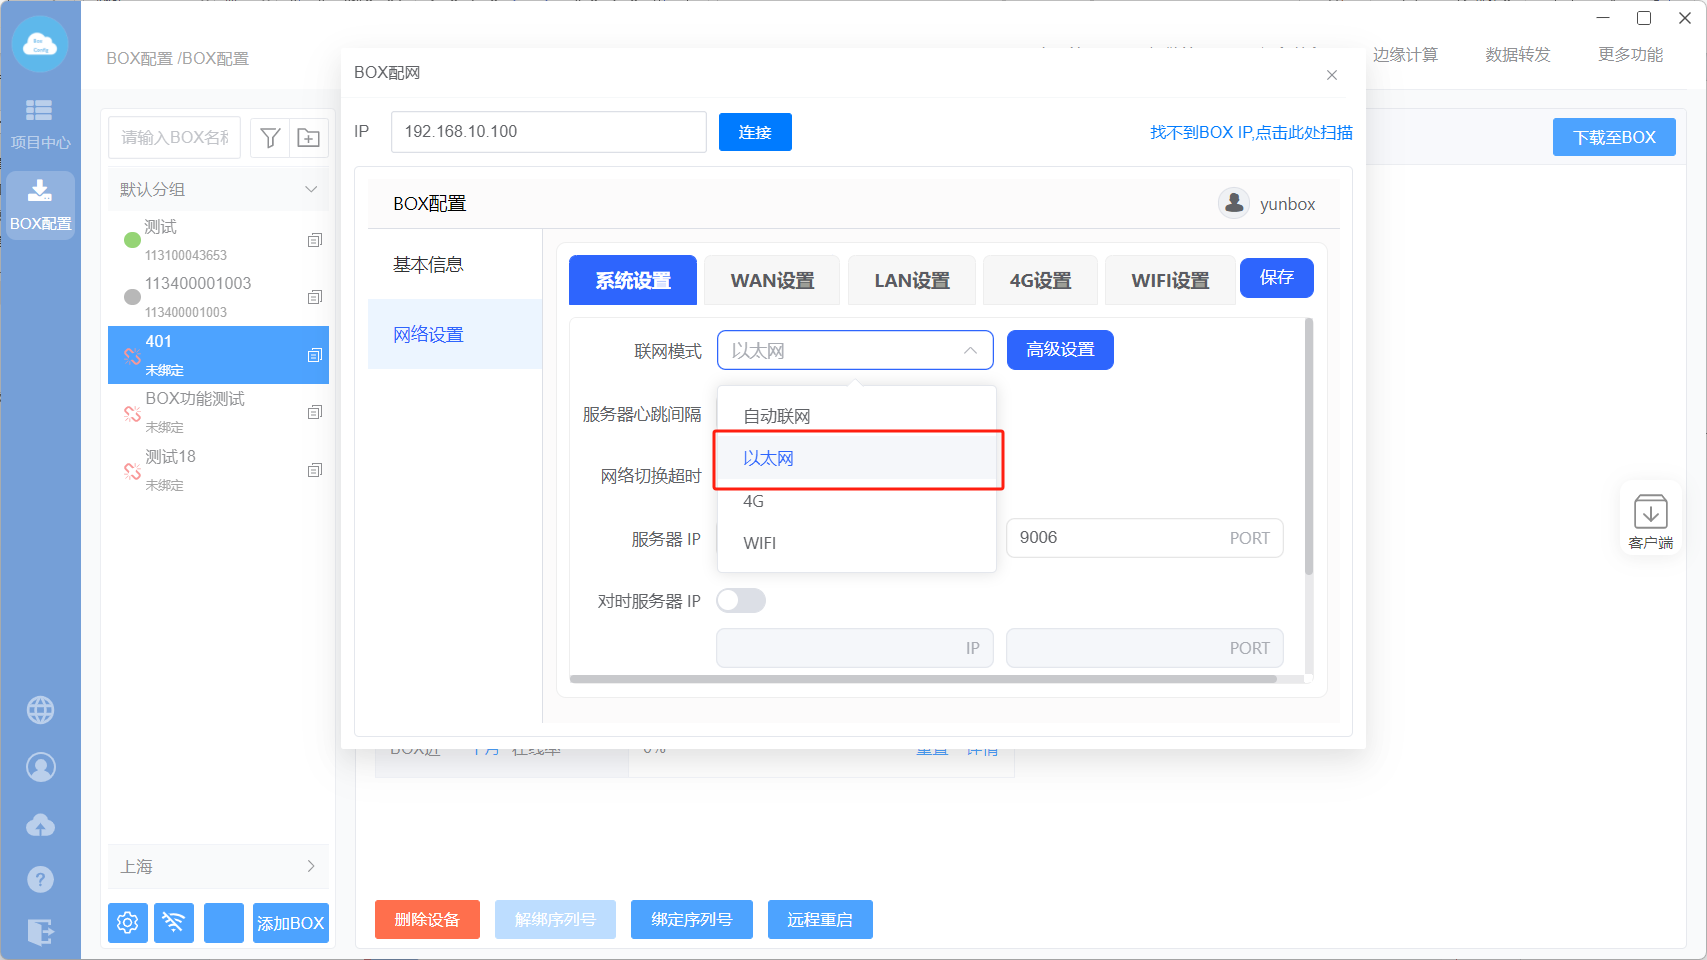Select 自动联网 from the dropdown list
Viewport: 1707px width, 960px height.
777,416
